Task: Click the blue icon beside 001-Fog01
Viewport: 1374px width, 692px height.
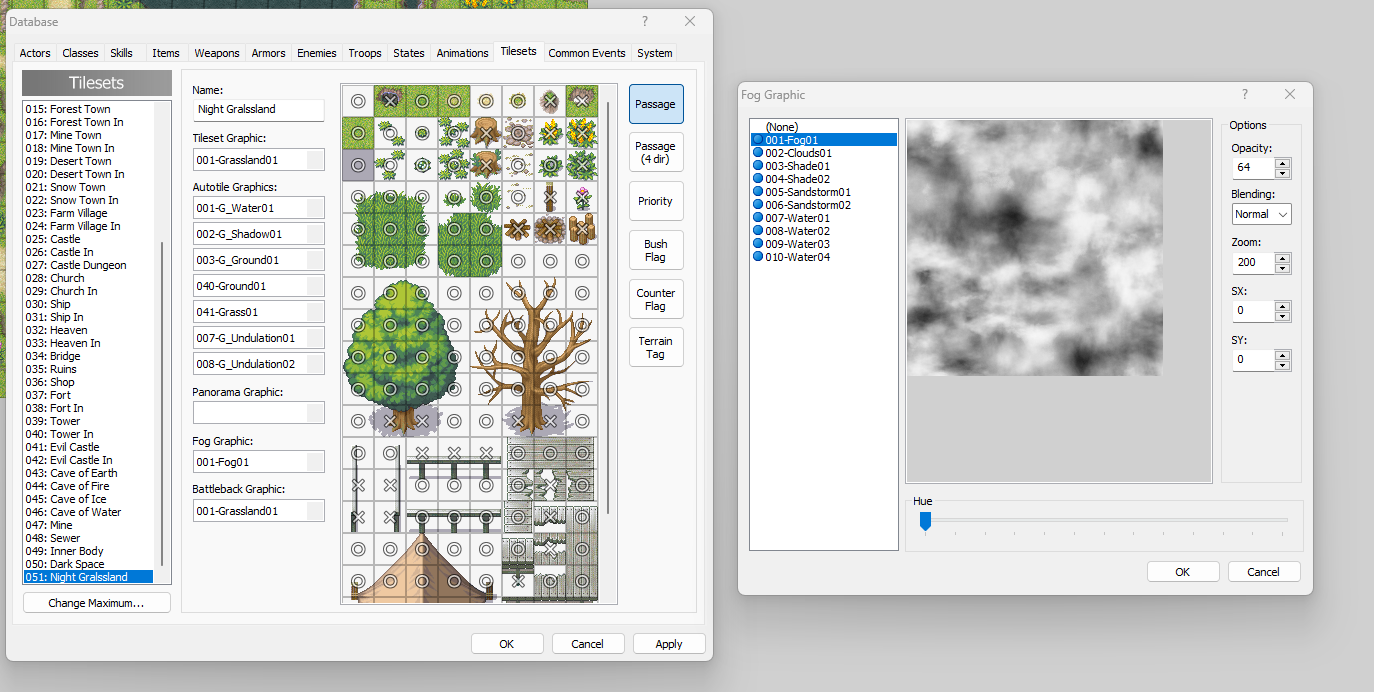Action: 758,140
